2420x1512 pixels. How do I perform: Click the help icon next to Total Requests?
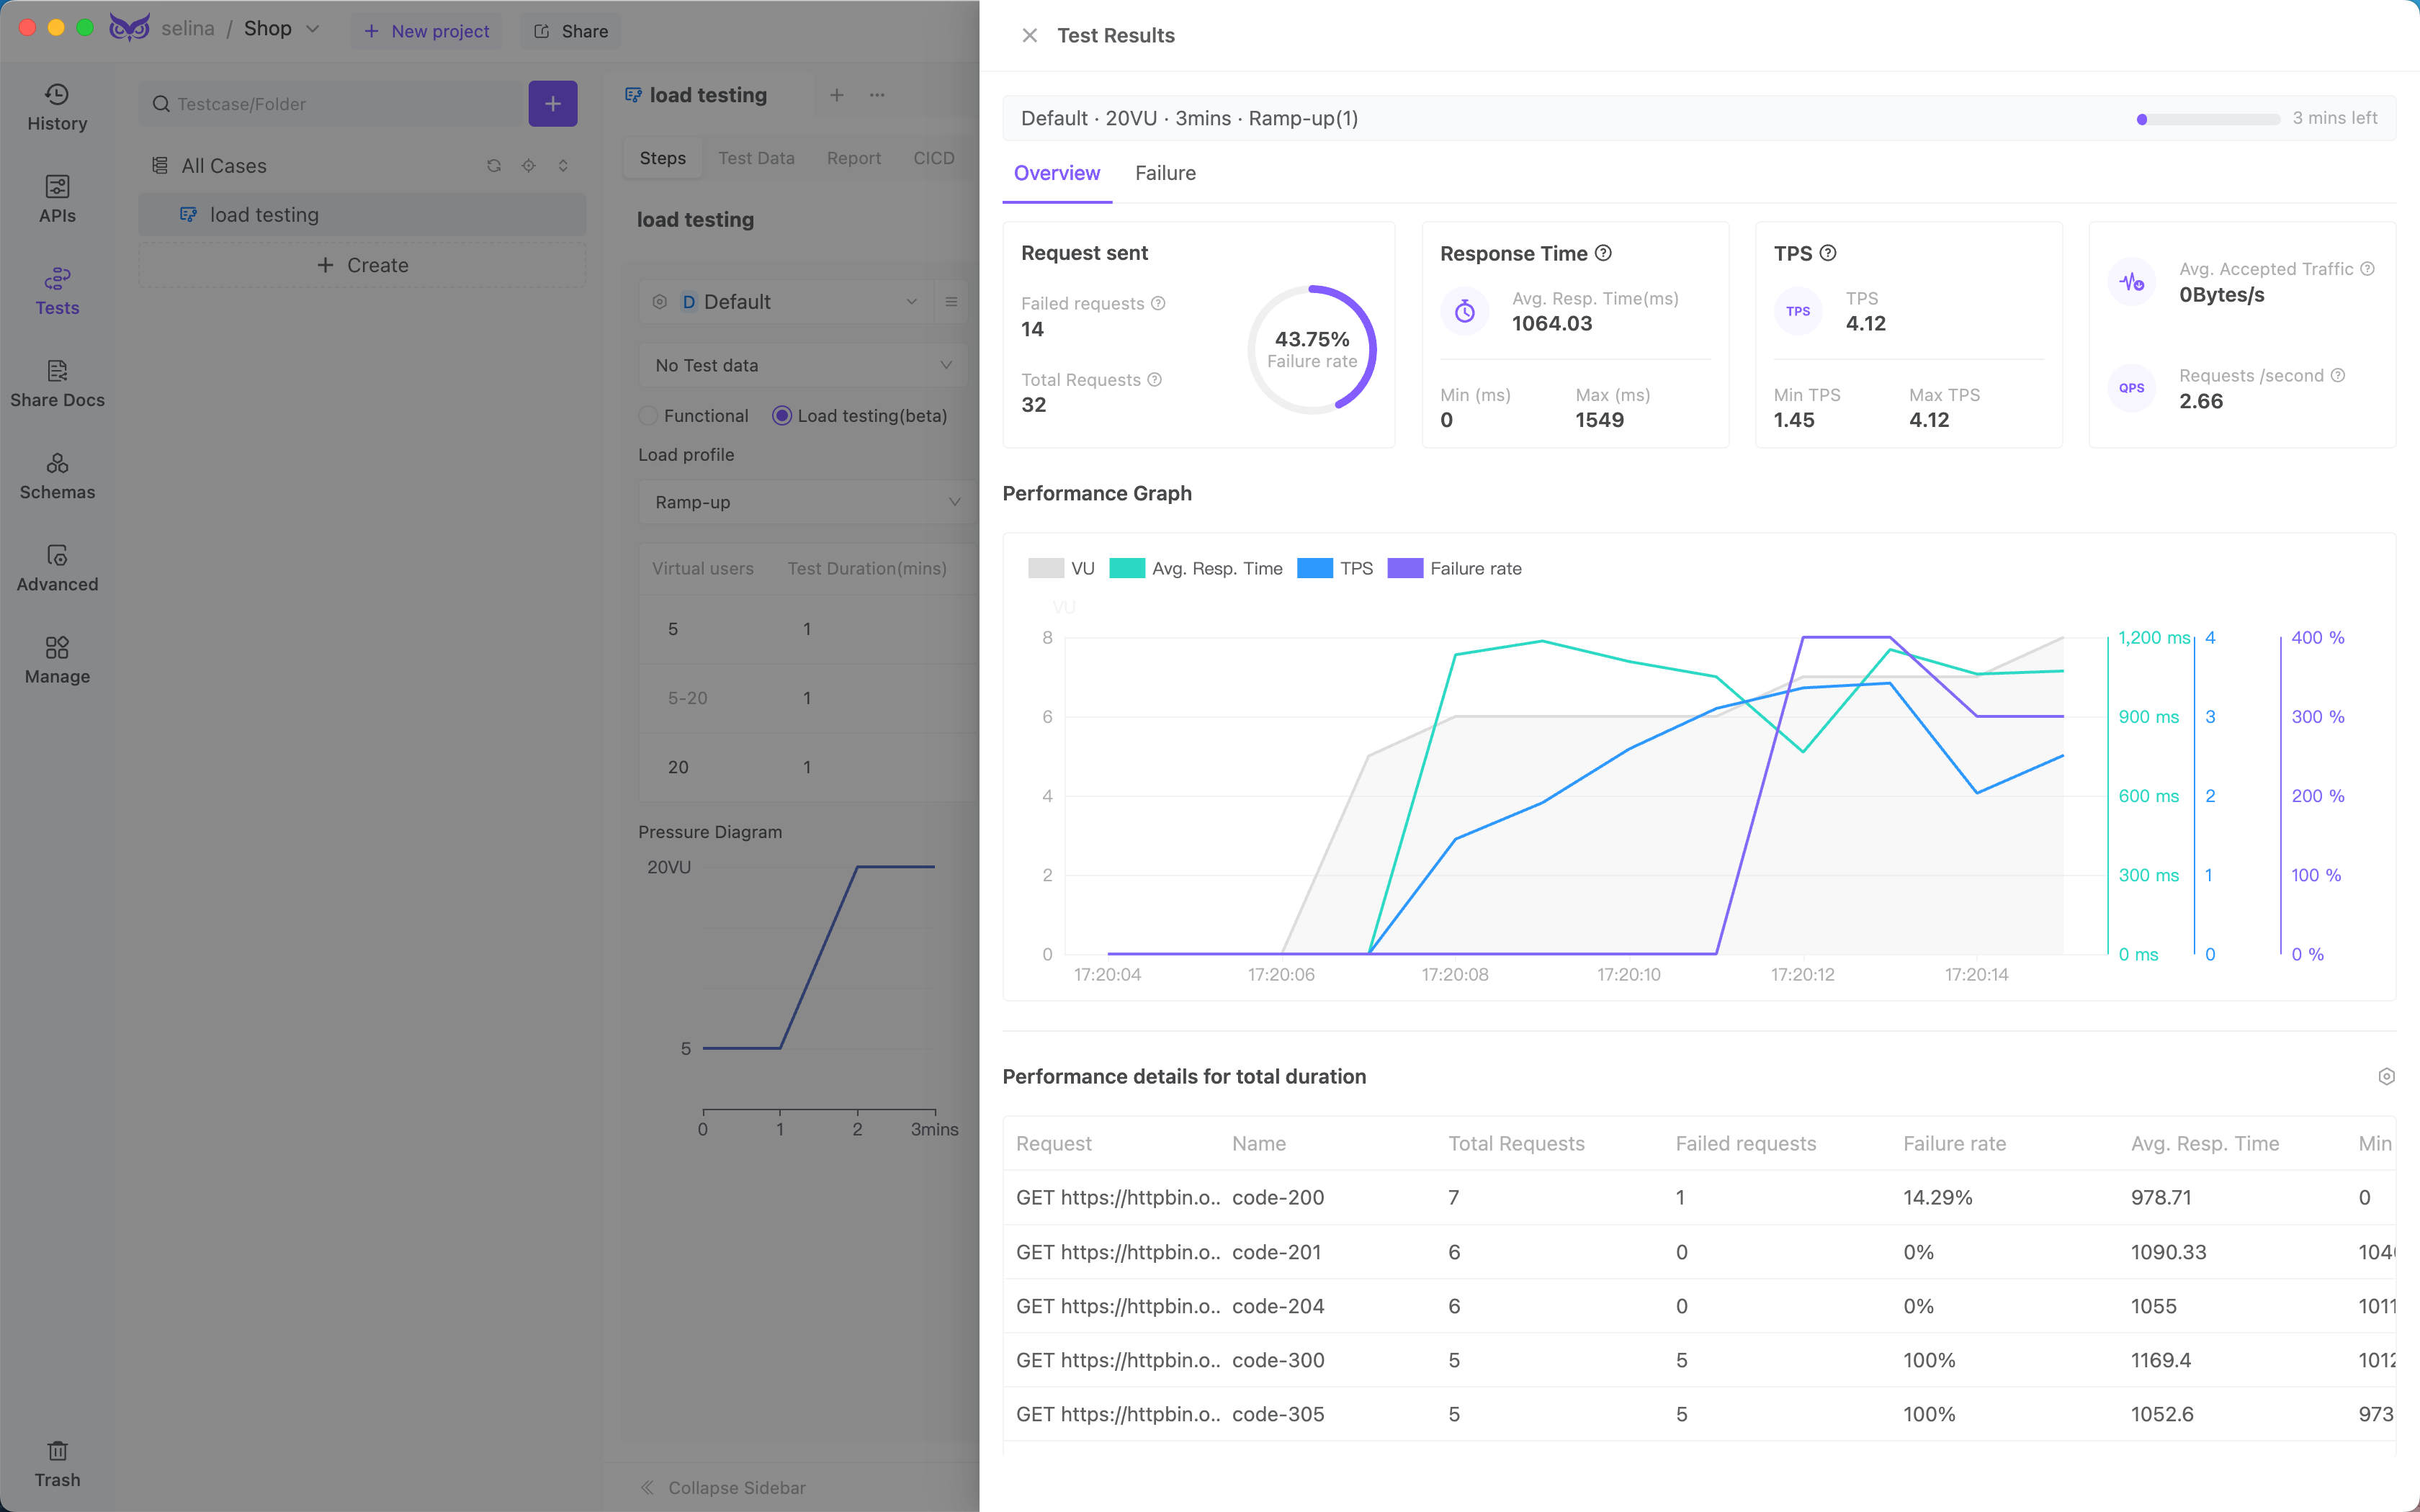(1154, 380)
